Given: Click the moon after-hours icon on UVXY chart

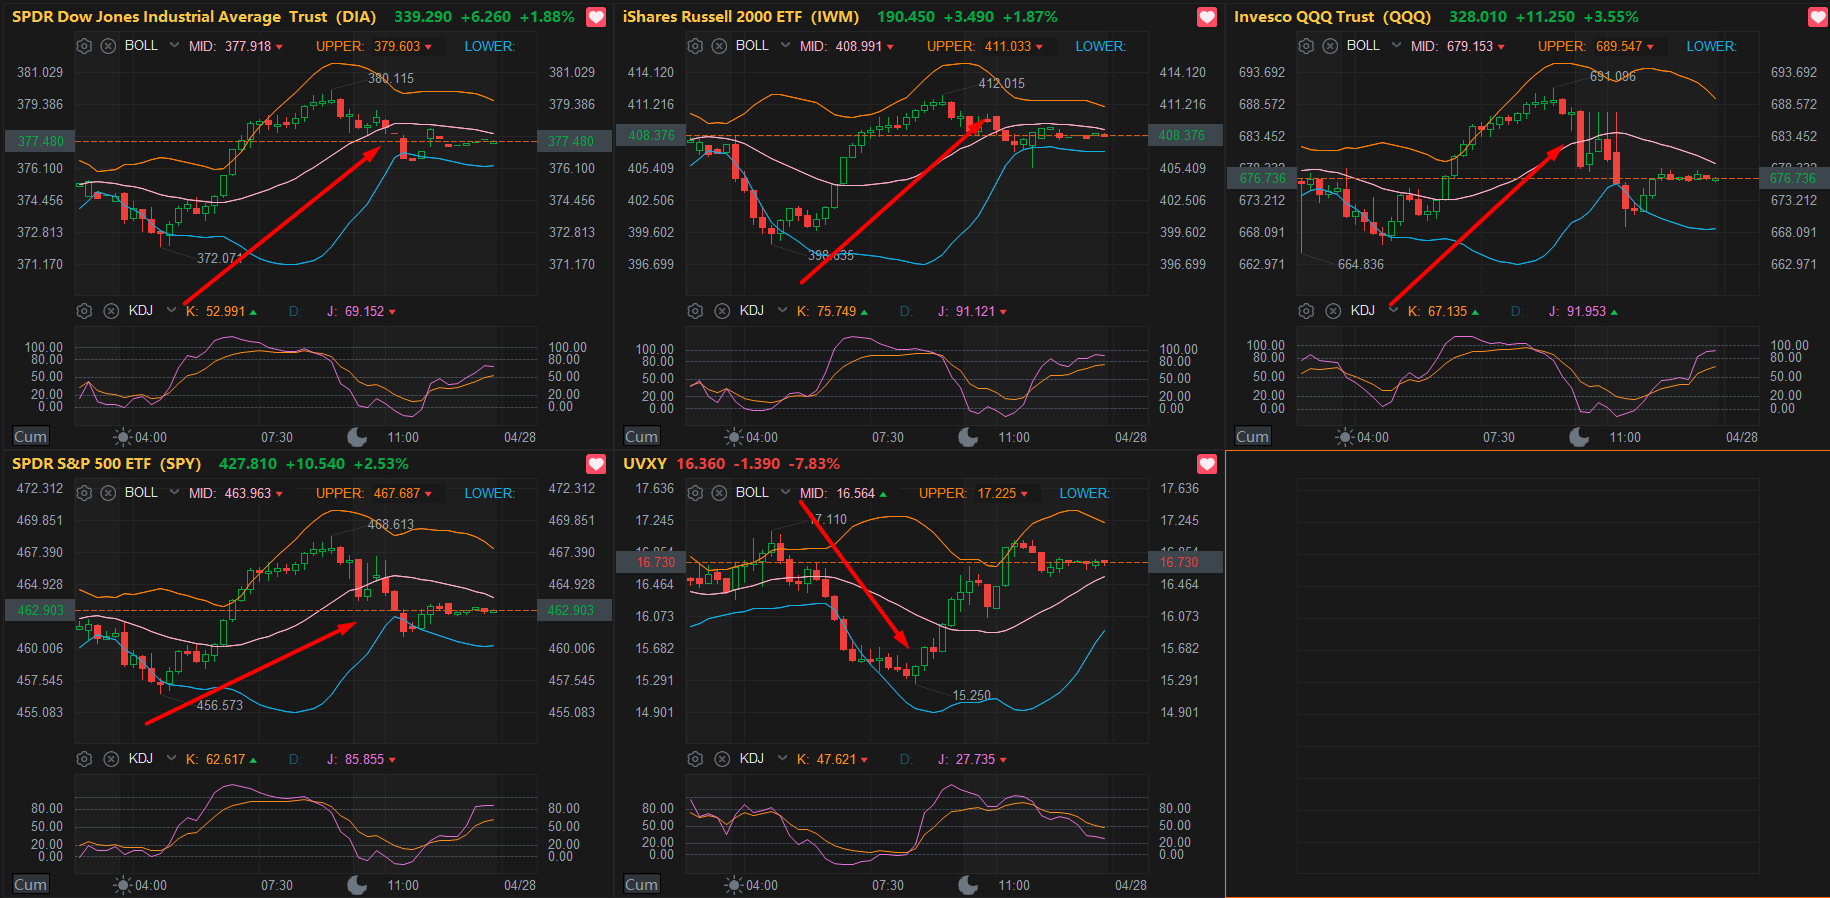Looking at the screenshot, I should [x=968, y=885].
